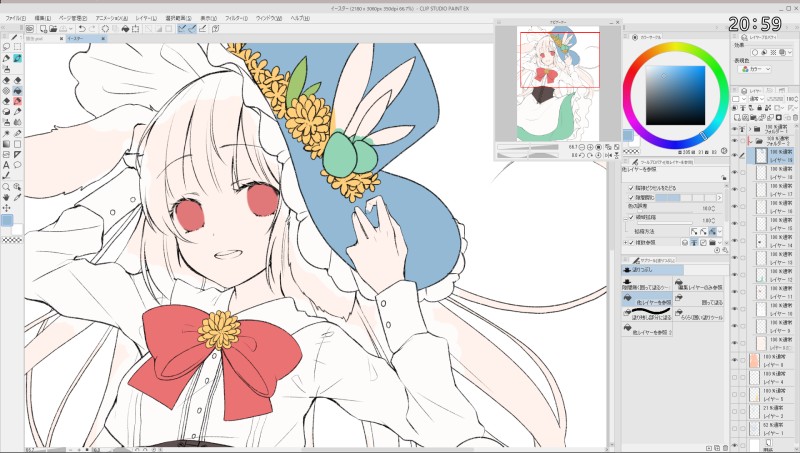The height and width of the screenshot is (453, 800).
Task: Select the highlighted Fill bucket tool
Action: [17, 91]
